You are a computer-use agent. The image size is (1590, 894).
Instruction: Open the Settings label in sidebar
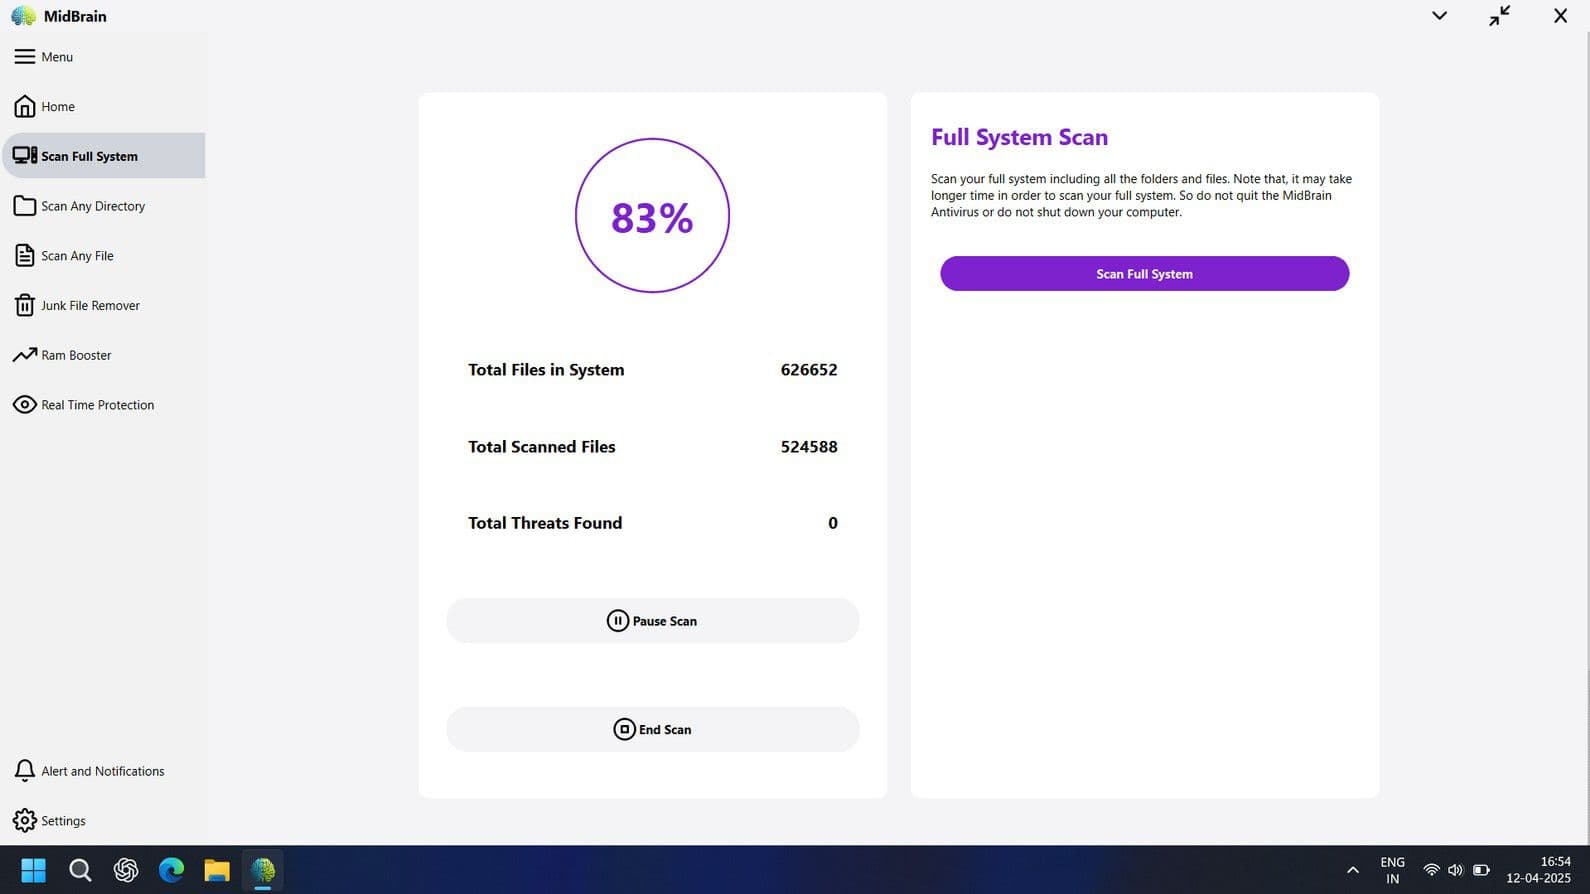pos(63,821)
